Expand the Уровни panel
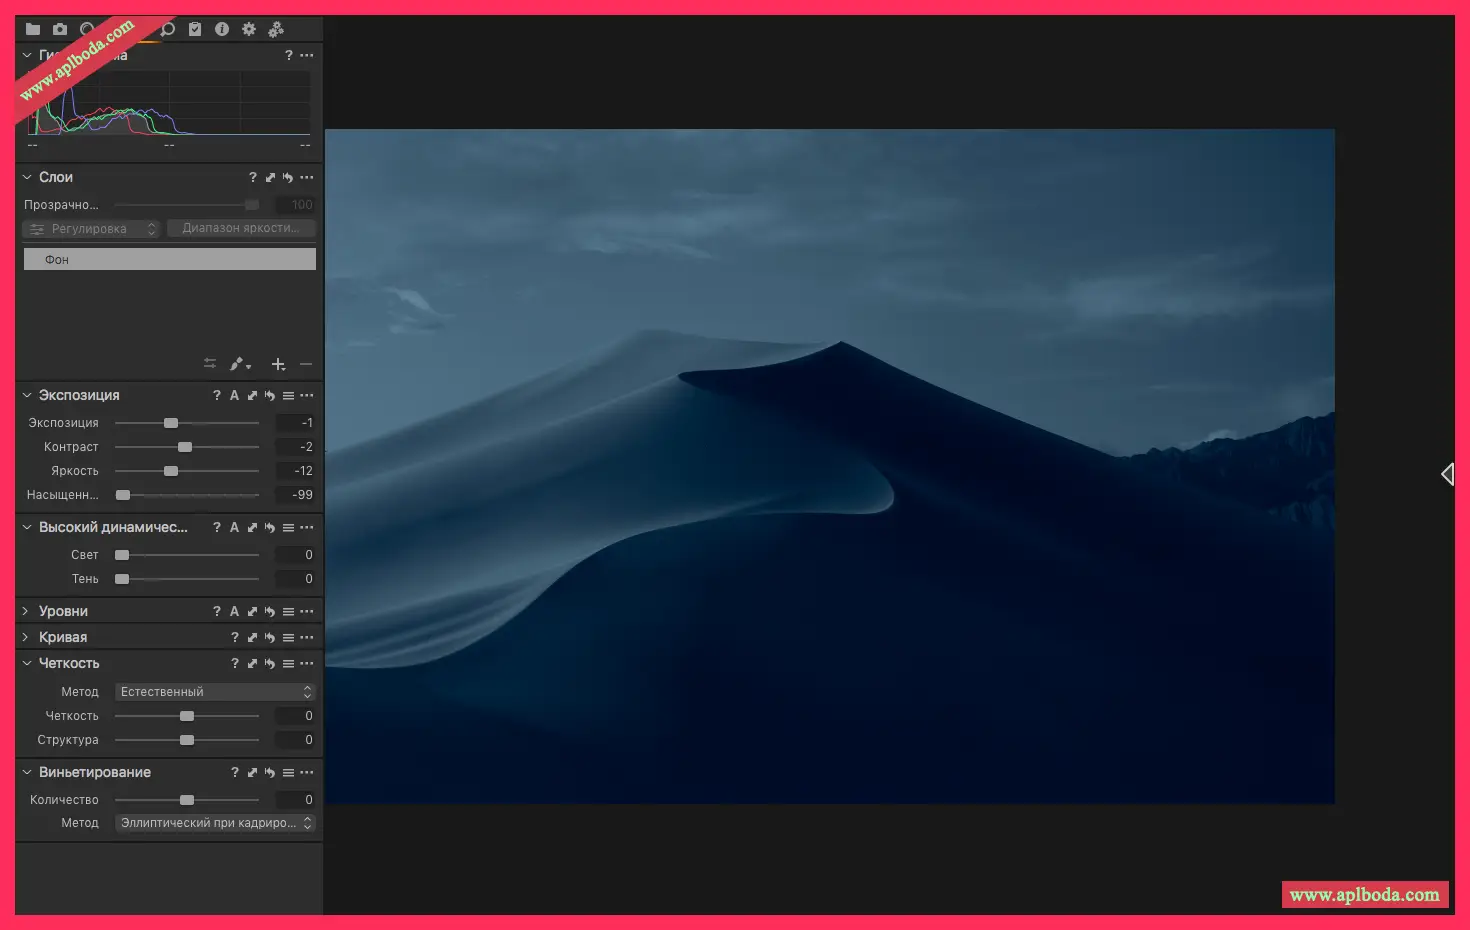The image size is (1470, 930). pos(27,611)
